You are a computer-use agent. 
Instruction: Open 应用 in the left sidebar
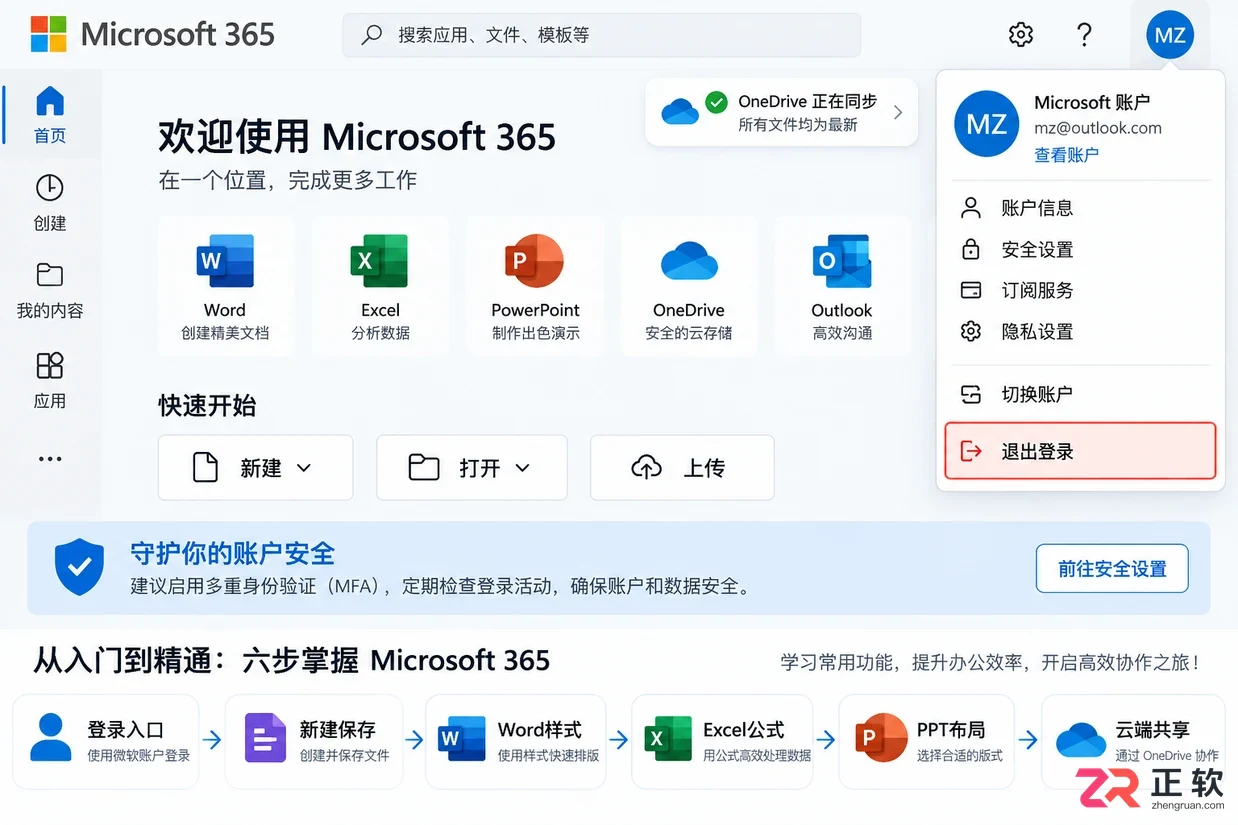[x=50, y=380]
